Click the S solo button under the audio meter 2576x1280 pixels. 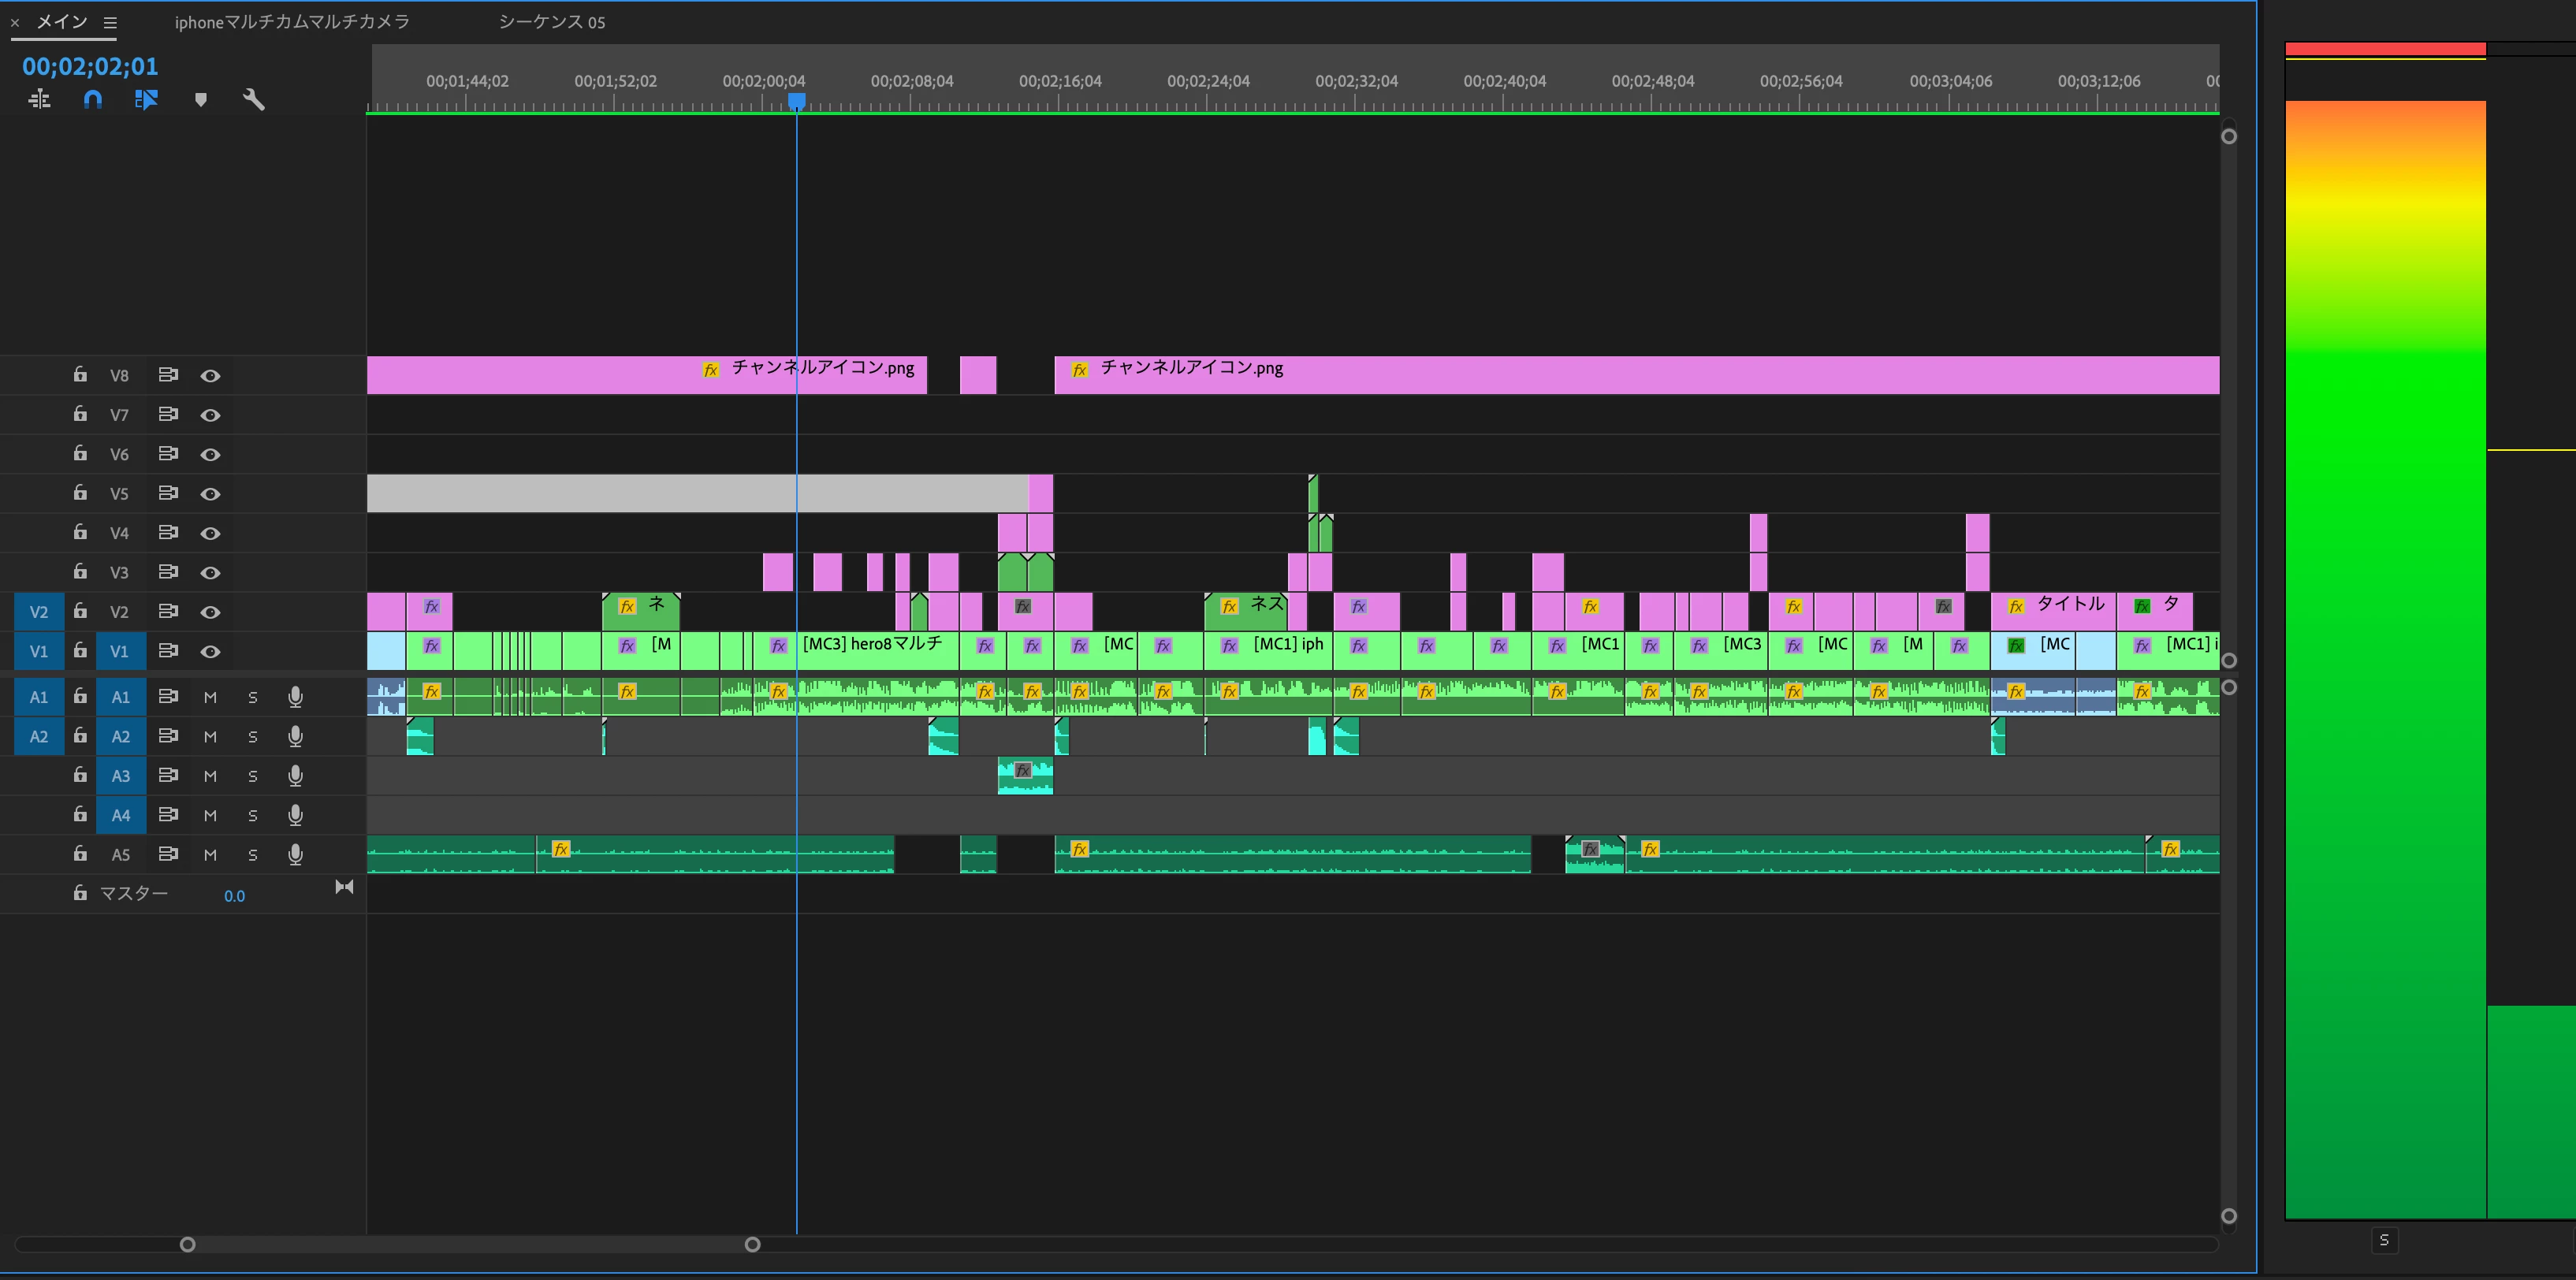pyautogui.click(x=2384, y=1240)
